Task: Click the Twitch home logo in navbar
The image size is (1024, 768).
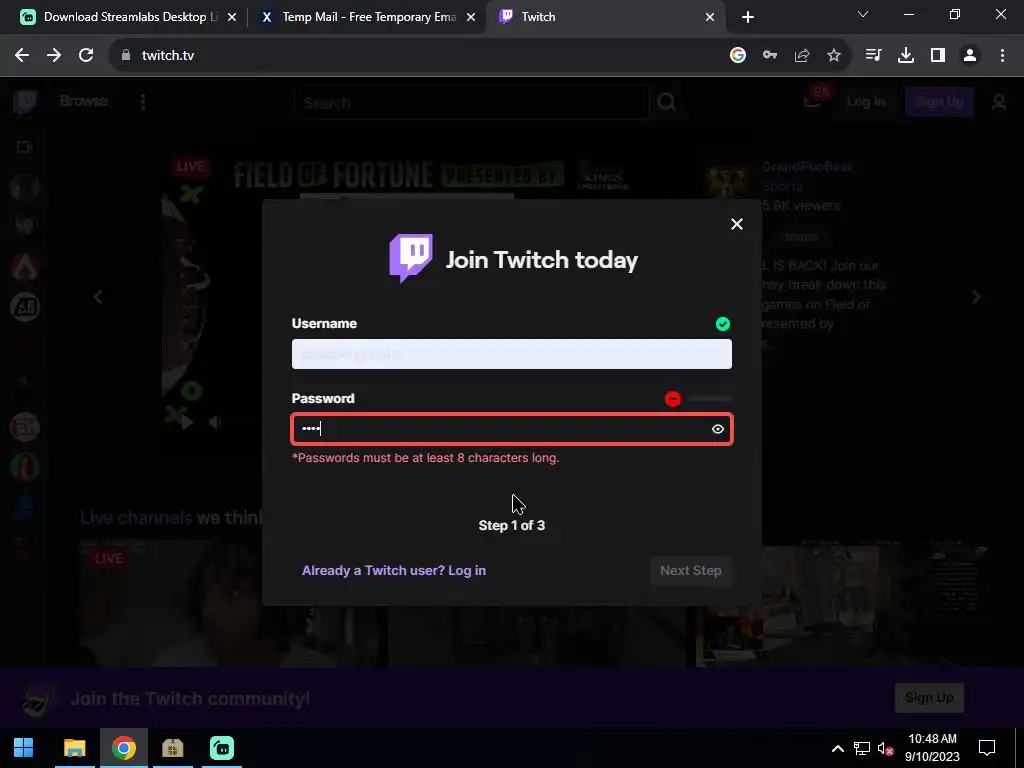Action: (24, 102)
